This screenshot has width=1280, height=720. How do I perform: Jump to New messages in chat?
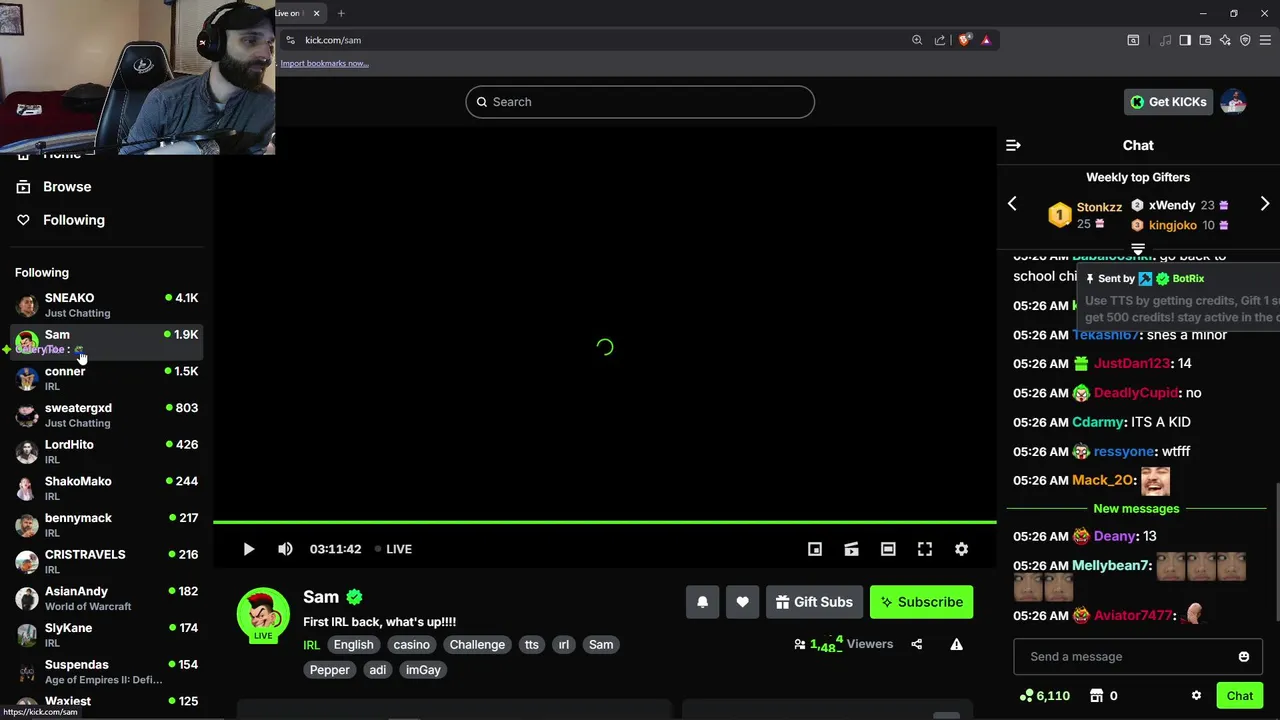[x=1136, y=508]
